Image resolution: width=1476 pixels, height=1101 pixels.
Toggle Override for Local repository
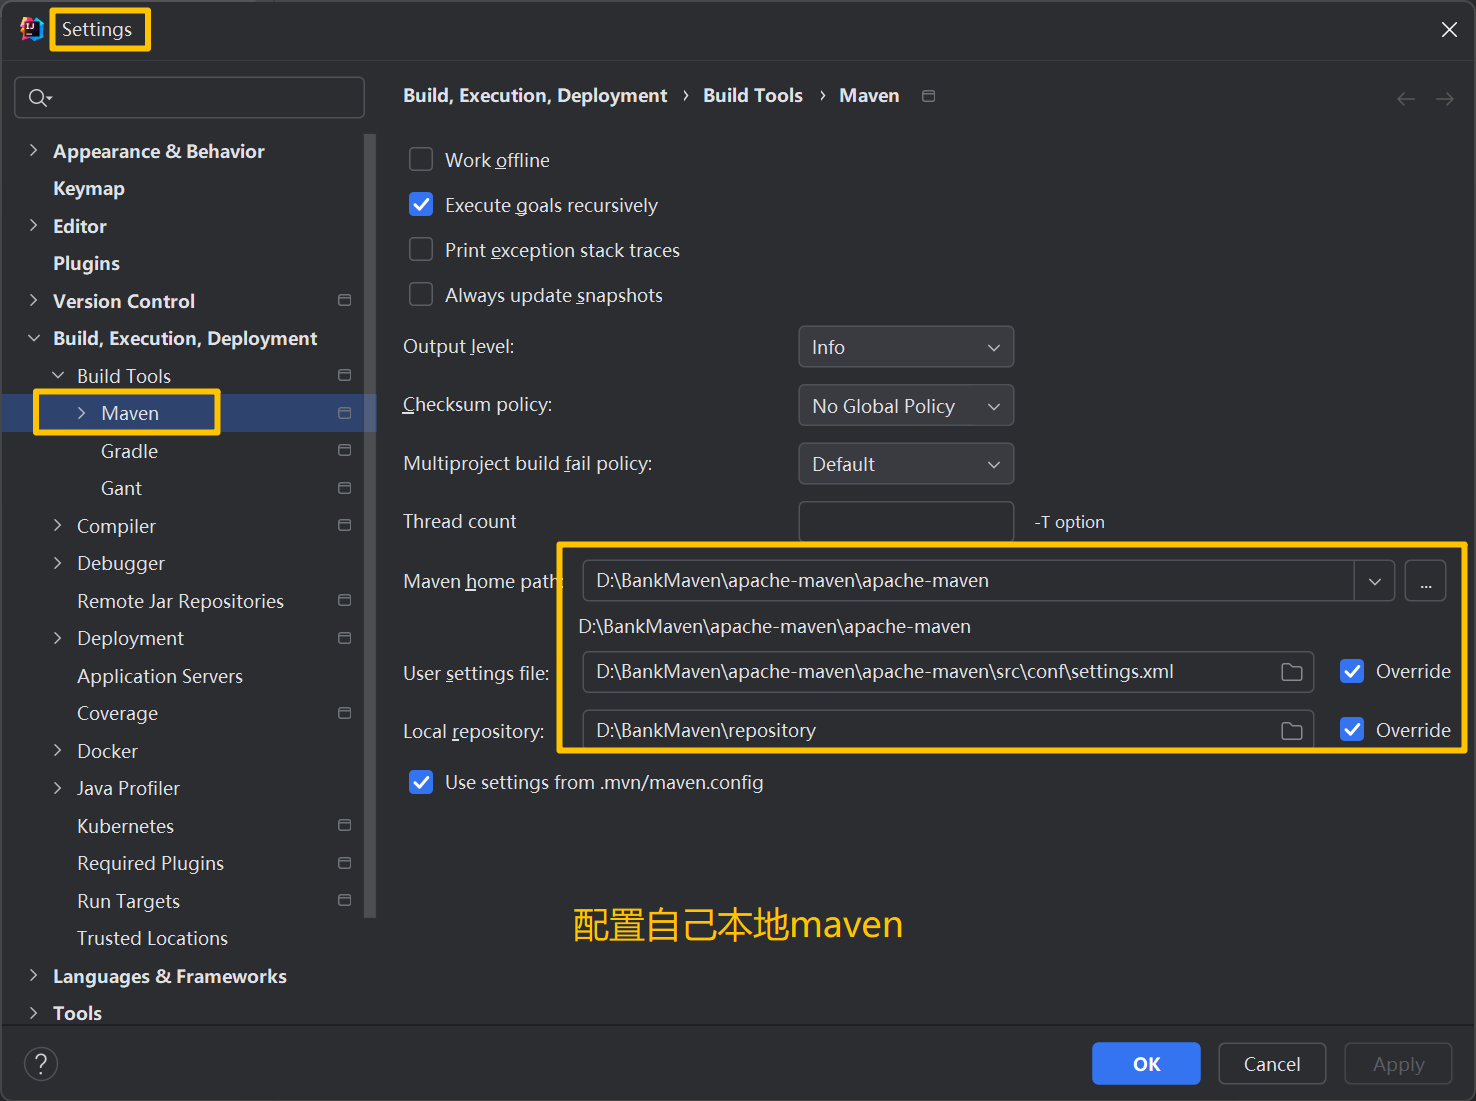1352,729
